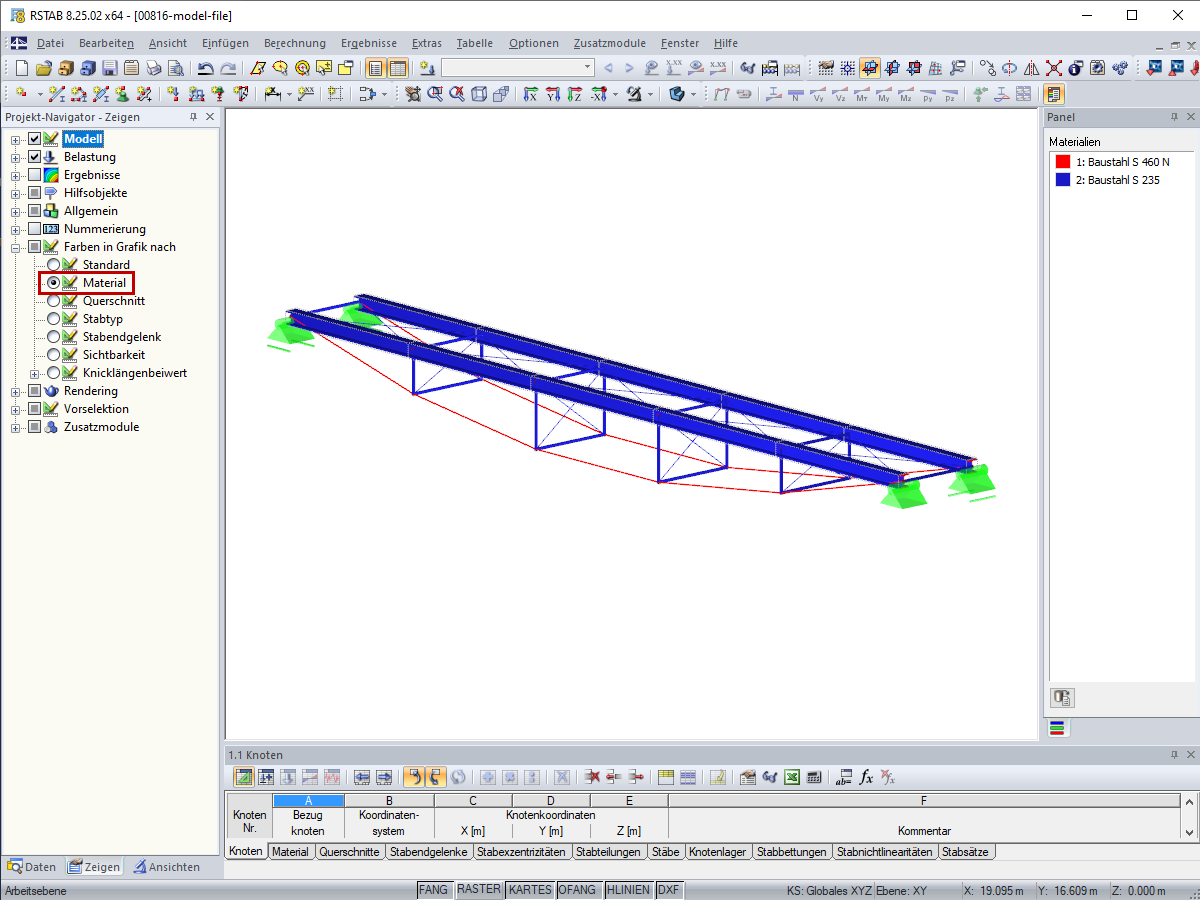Viewport: 1200px width, 900px height.
Task: Click panel settings icon at bottom of Panel
Action: point(1061,698)
